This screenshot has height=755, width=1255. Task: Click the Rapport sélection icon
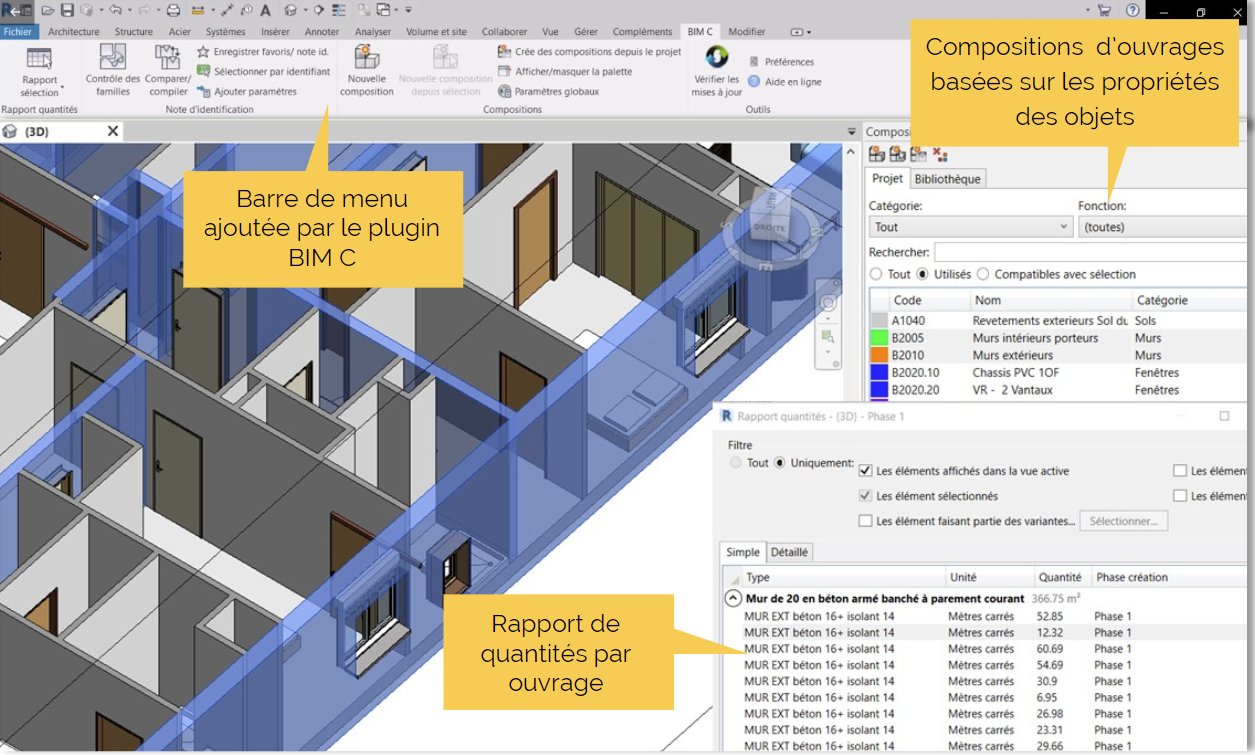tap(39, 60)
